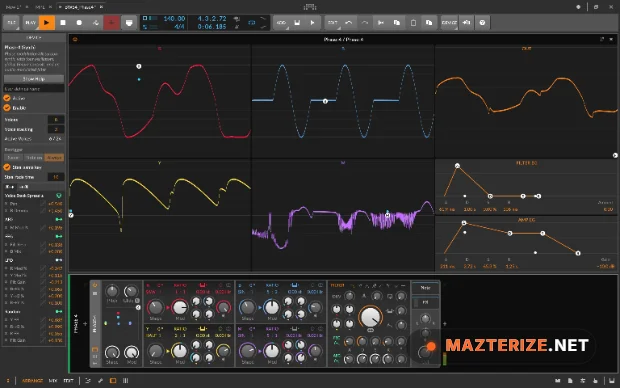This screenshot has height=388, width=620.
Task: Click the time signature 4/4 field
Action: pyautogui.click(x=179, y=26)
